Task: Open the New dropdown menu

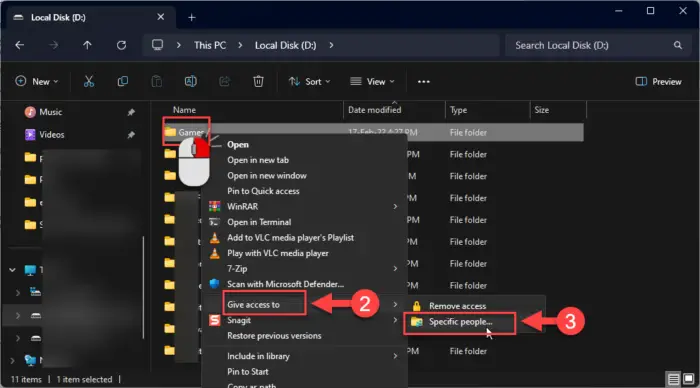Action: (x=37, y=82)
